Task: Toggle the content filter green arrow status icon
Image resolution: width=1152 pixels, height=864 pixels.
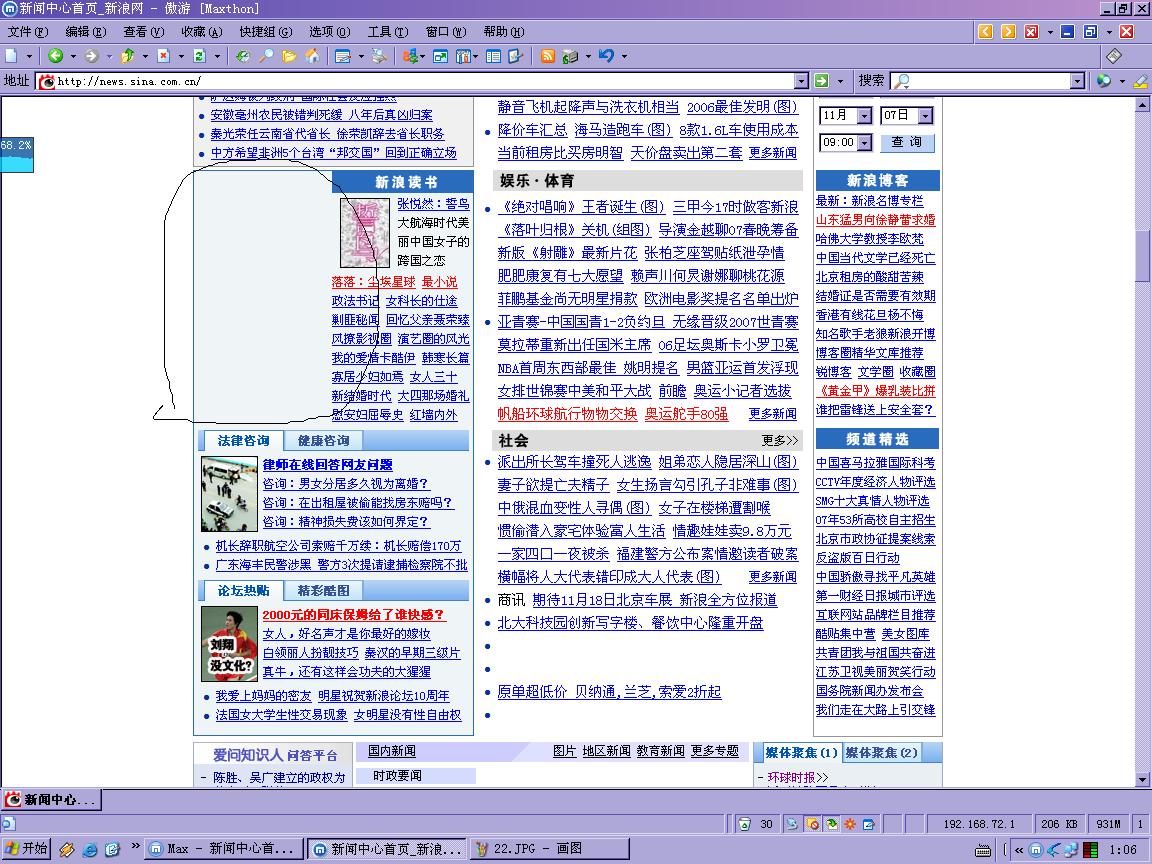Action: [831, 824]
